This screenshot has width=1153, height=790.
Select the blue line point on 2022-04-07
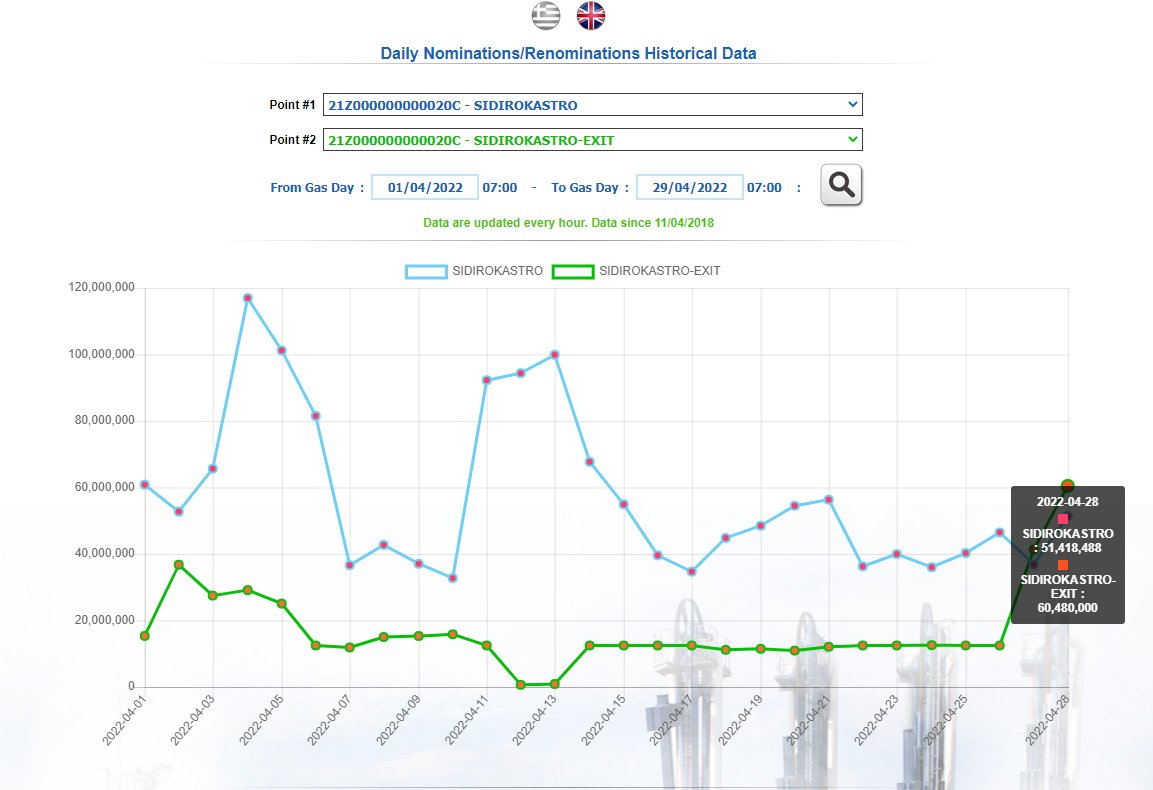coord(350,566)
